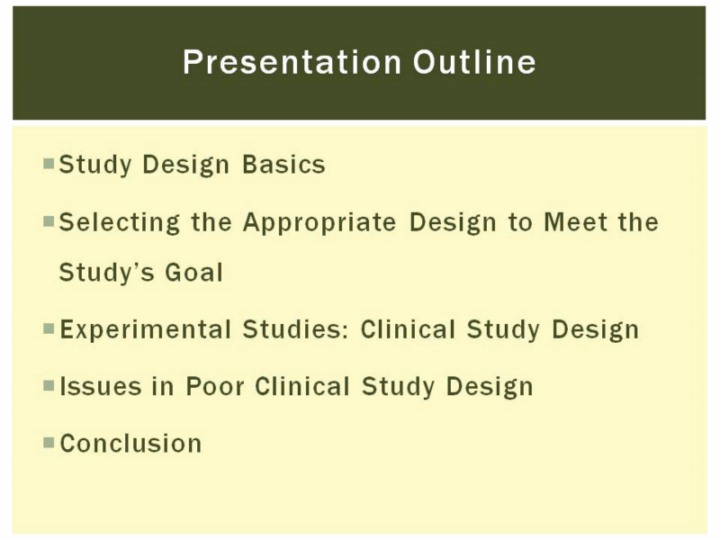Click the "Presentation Outline" slide title

pos(359,63)
